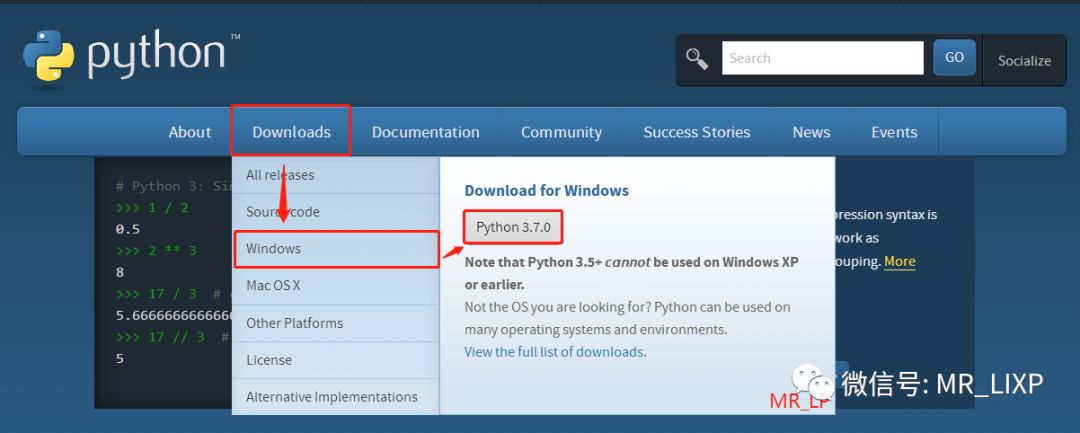Open the Community navigation menu
Image resolution: width=1080 pixels, height=433 pixels.
pos(561,132)
